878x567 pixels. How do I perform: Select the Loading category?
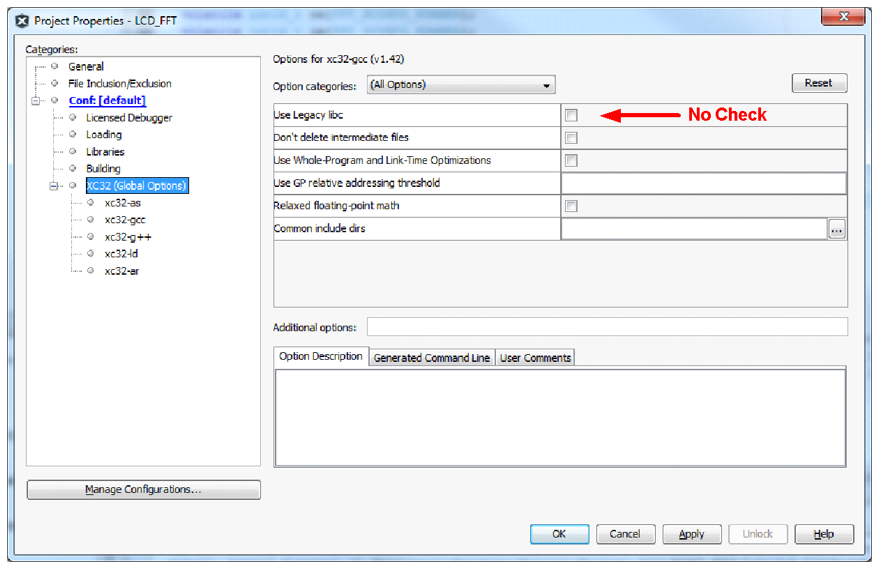pos(104,135)
